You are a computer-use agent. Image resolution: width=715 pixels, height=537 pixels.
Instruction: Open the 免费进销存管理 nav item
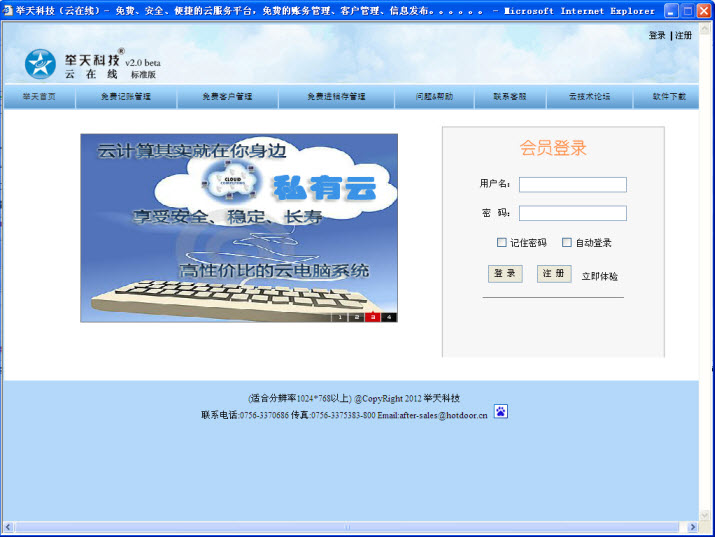pyautogui.click(x=336, y=97)
